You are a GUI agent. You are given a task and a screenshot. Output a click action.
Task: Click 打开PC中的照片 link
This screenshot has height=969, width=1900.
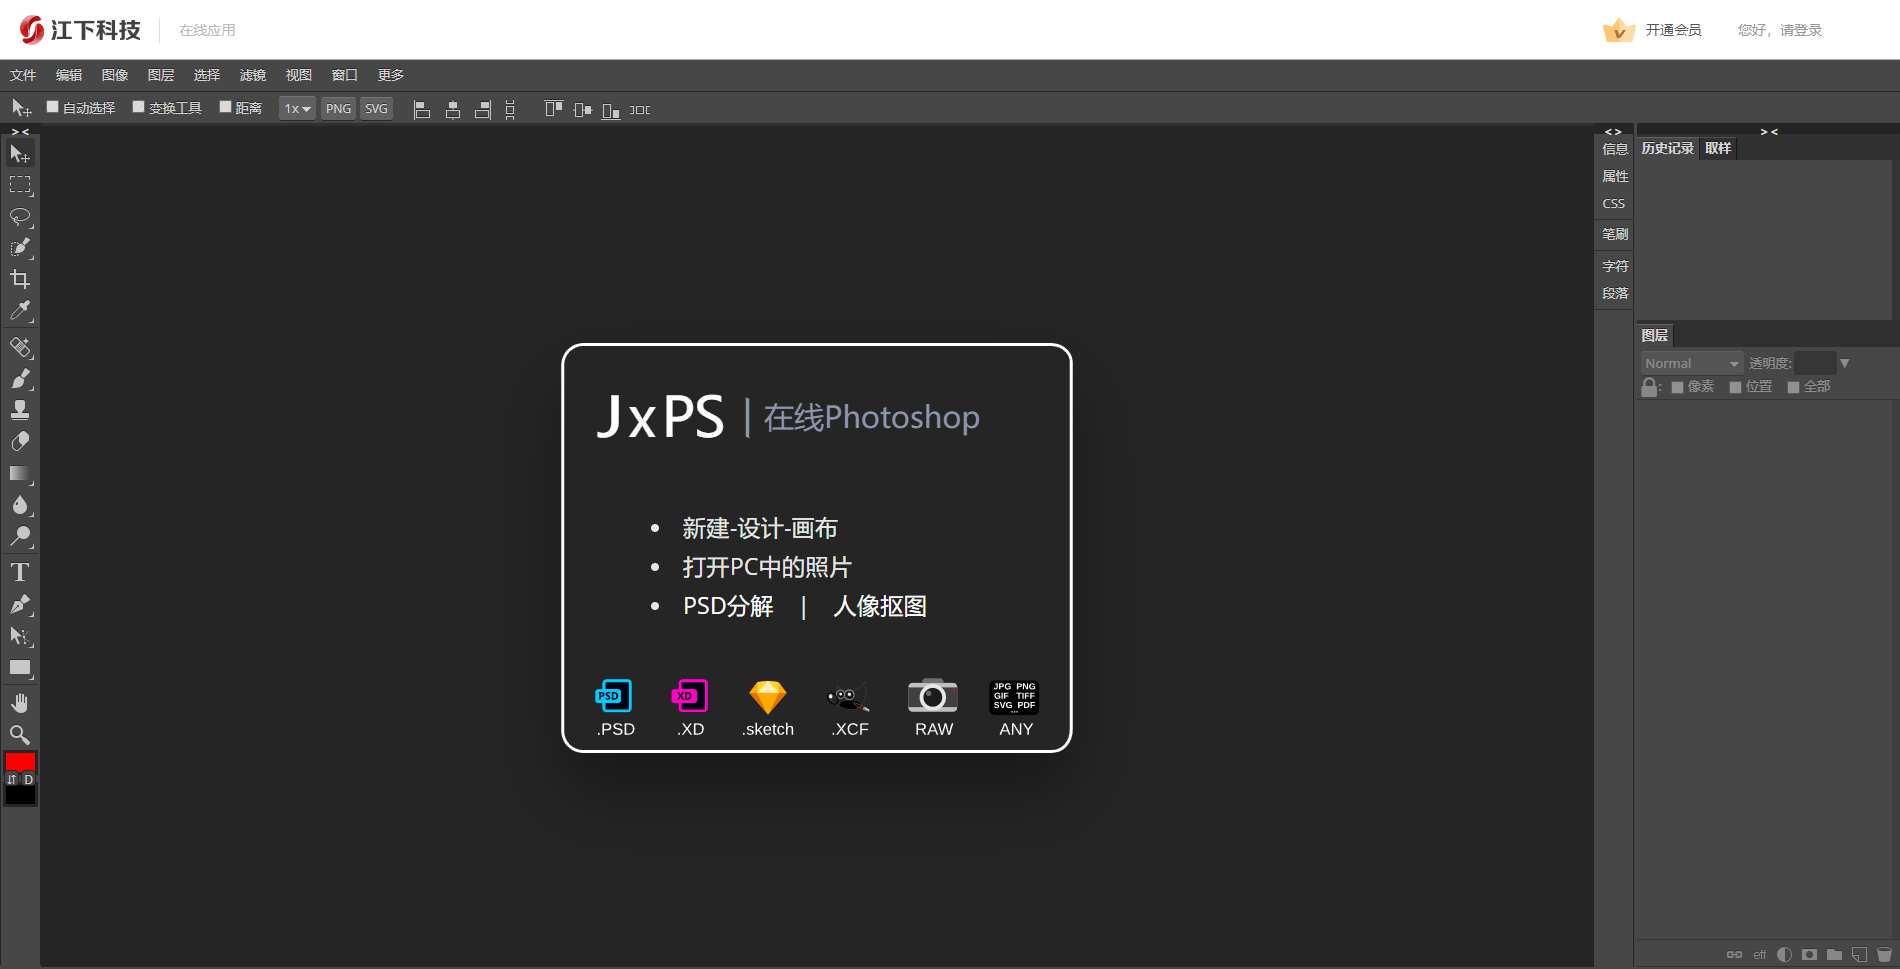[x=767, y=567]
